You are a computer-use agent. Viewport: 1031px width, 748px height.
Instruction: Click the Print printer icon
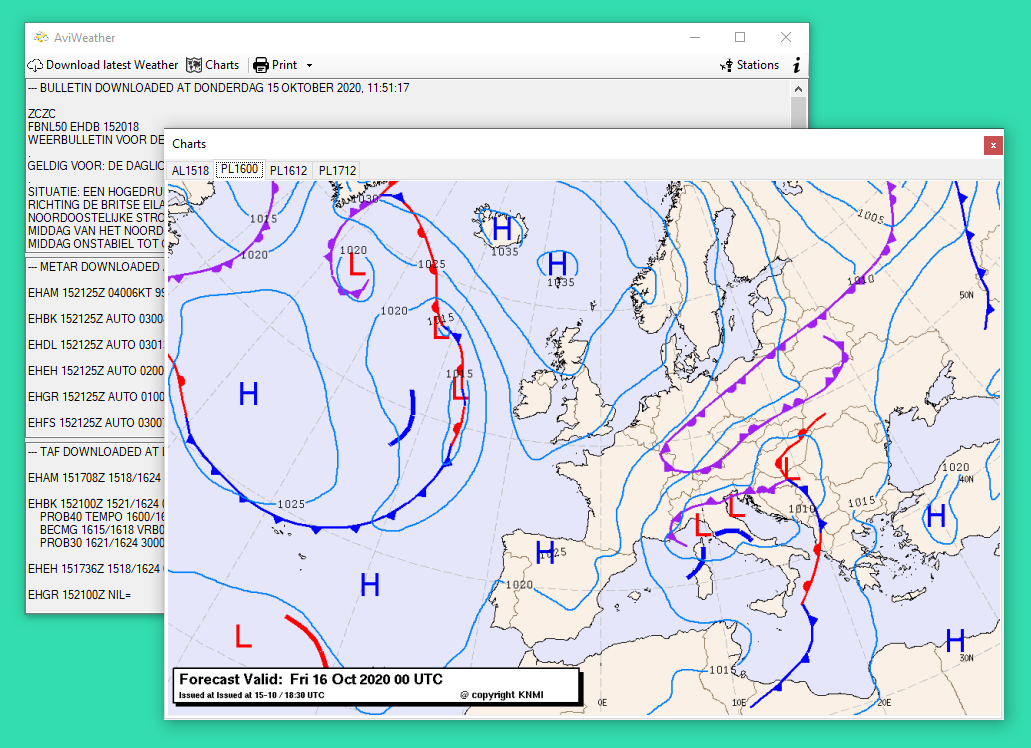[261, 65]
